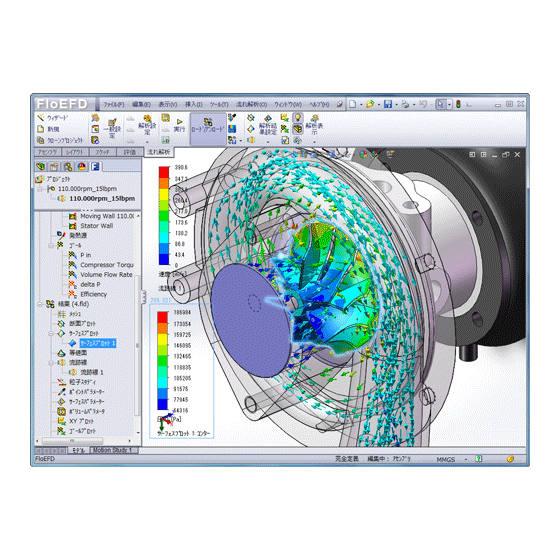This screenshot has width=560, height=560.
Task: Collapse the ゴール goals tree node
Action: (x=51, y=245)
